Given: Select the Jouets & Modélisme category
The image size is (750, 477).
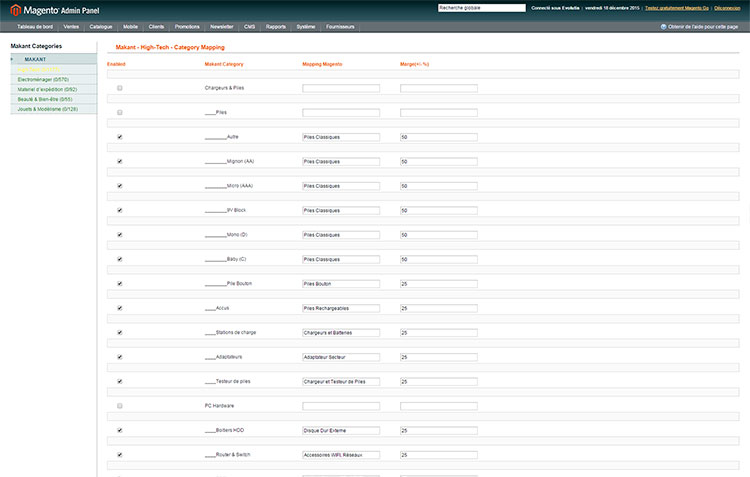Looking at the screenshot, I should 47,109.
